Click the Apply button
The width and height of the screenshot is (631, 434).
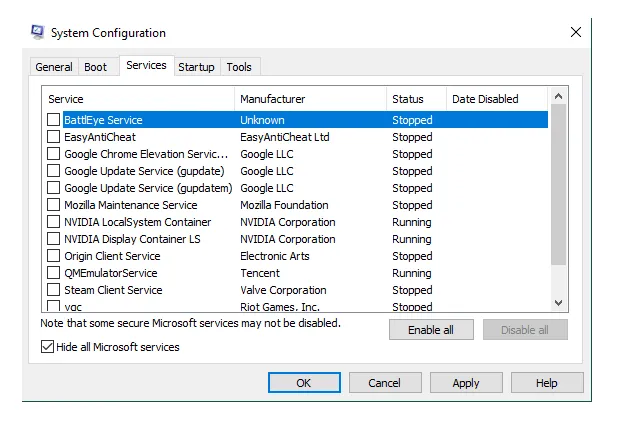[x=466, y=382]
